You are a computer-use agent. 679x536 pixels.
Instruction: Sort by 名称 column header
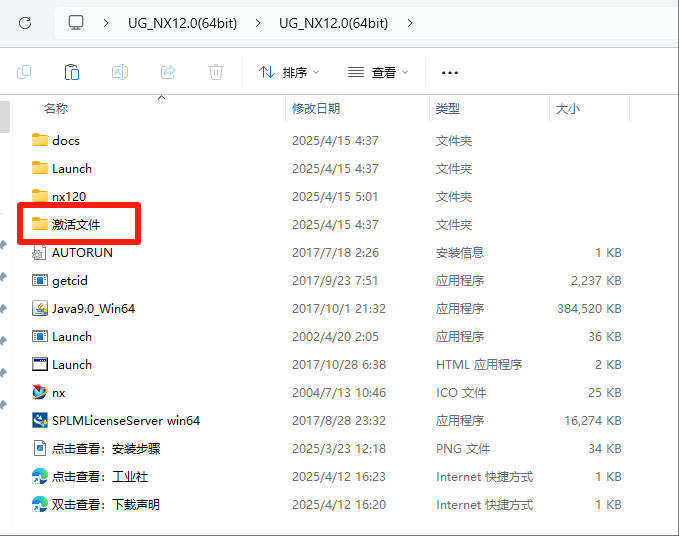(x=56, y=108)
